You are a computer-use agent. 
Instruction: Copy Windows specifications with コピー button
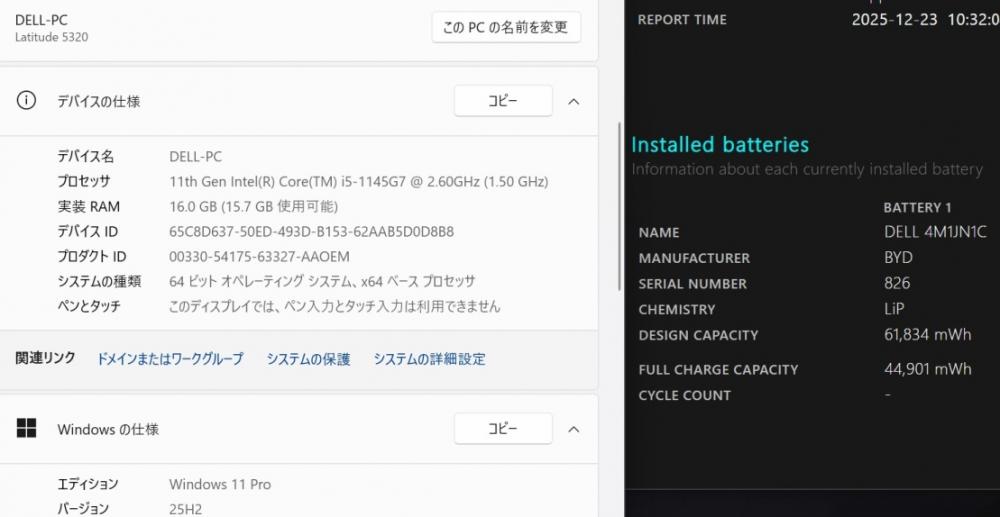tap(503, 428)
